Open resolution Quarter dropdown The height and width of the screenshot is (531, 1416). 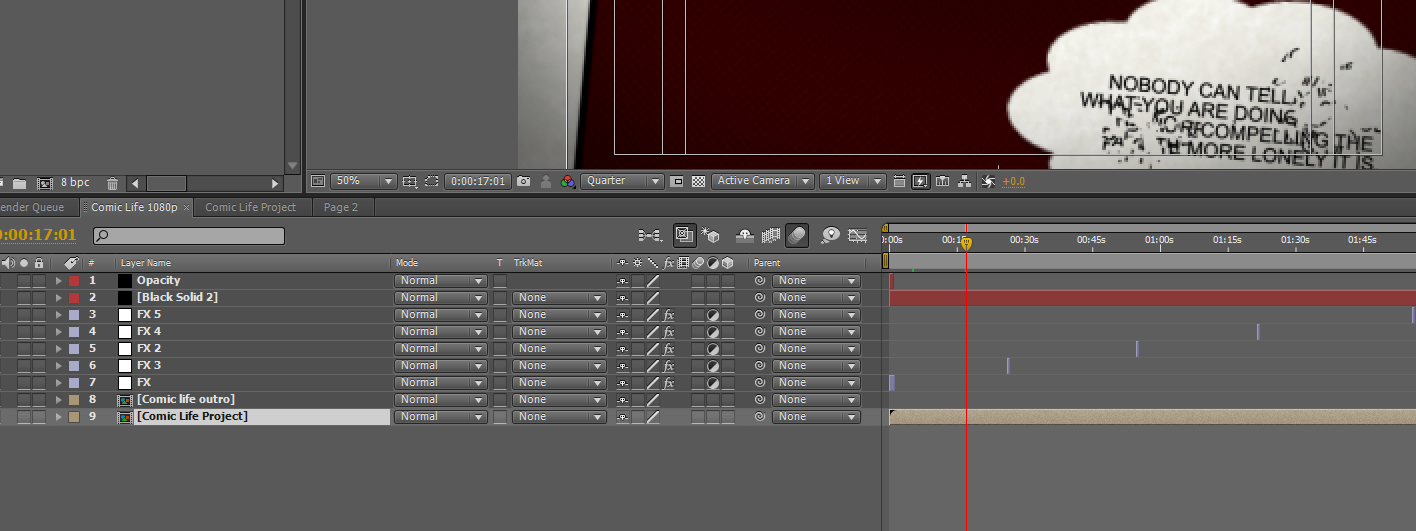pyautogui.click(x=623, y=181)
